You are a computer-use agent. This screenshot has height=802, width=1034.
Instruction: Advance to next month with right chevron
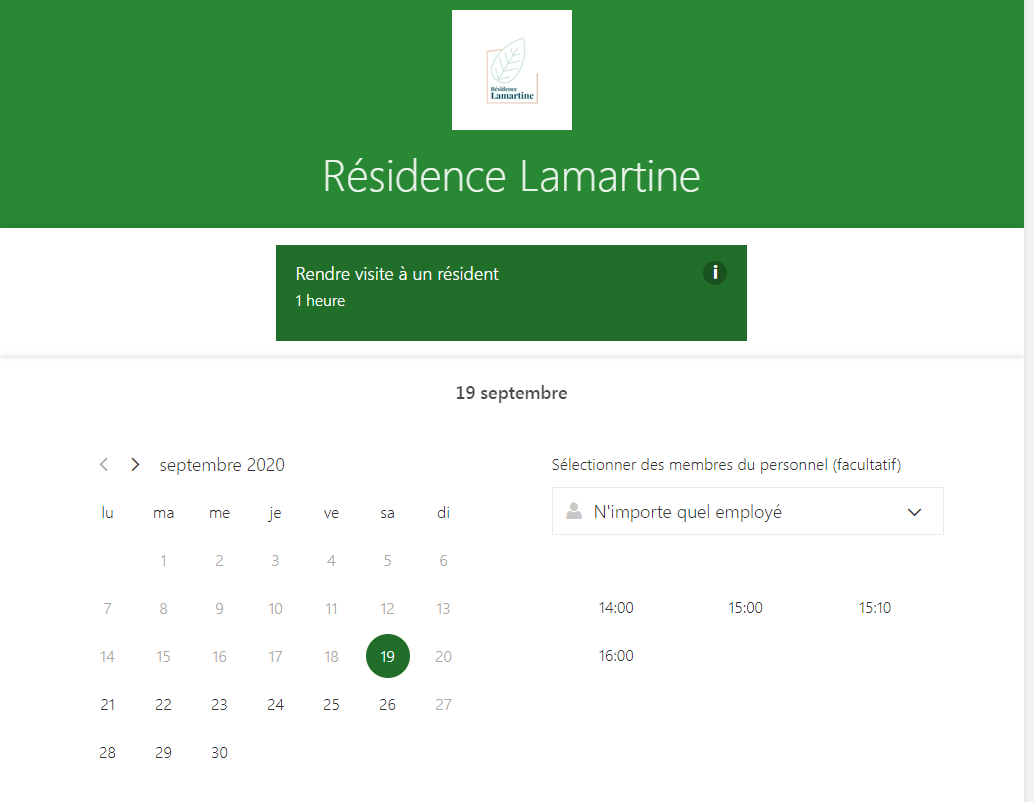coord(135,464)
